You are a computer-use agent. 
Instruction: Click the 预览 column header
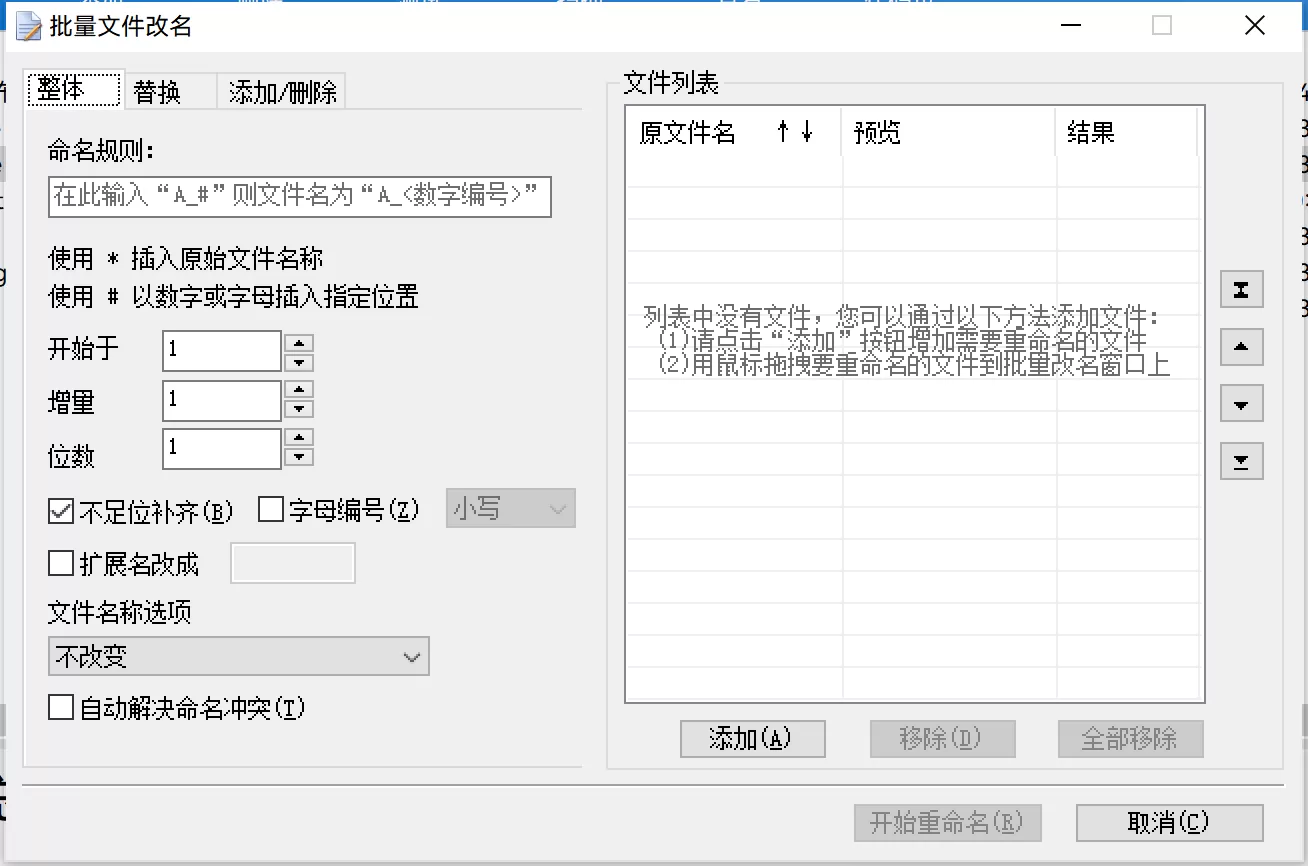[x=947, y=133]
